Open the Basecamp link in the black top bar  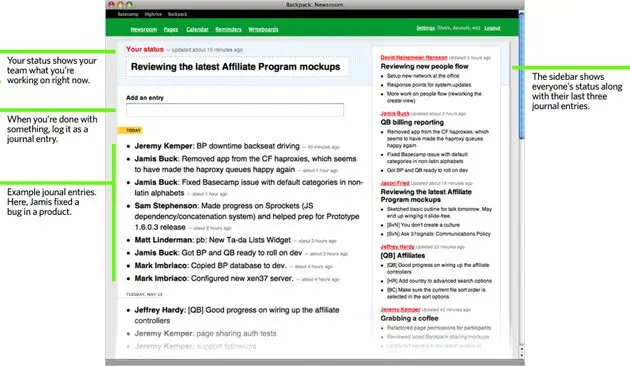[128, 14]
